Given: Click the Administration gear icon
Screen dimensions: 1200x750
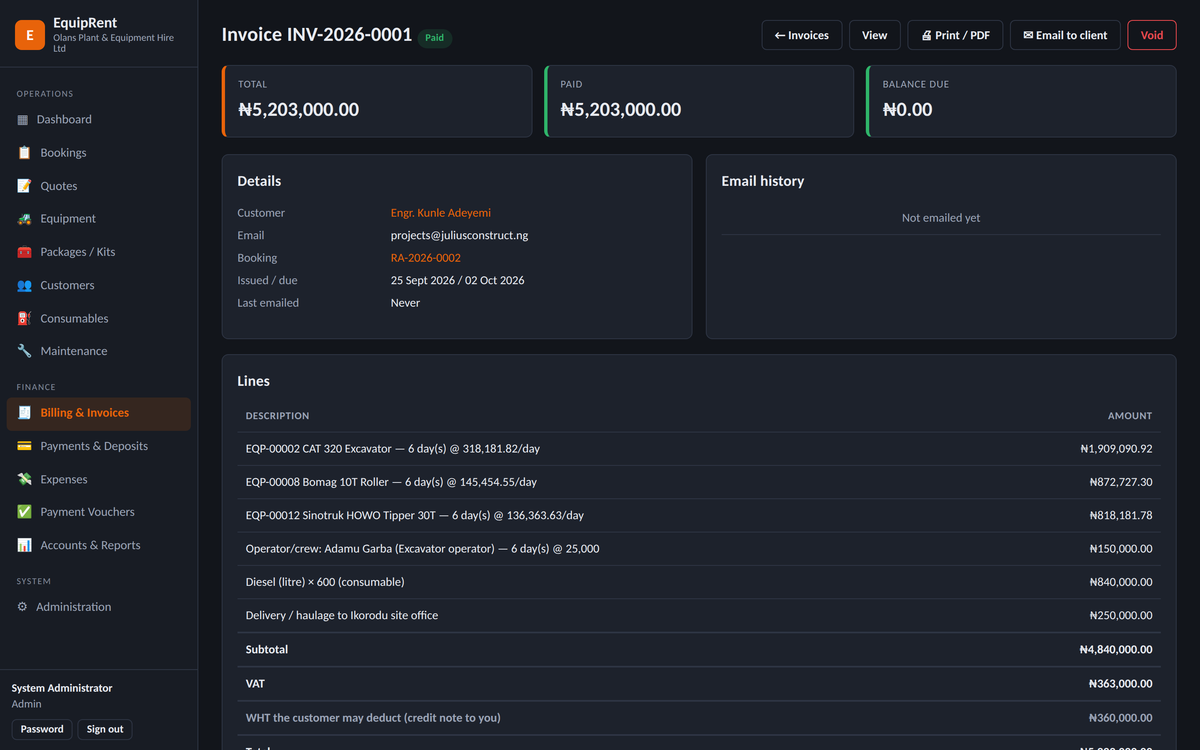Looking at the screenshot, I should point(22,607).
